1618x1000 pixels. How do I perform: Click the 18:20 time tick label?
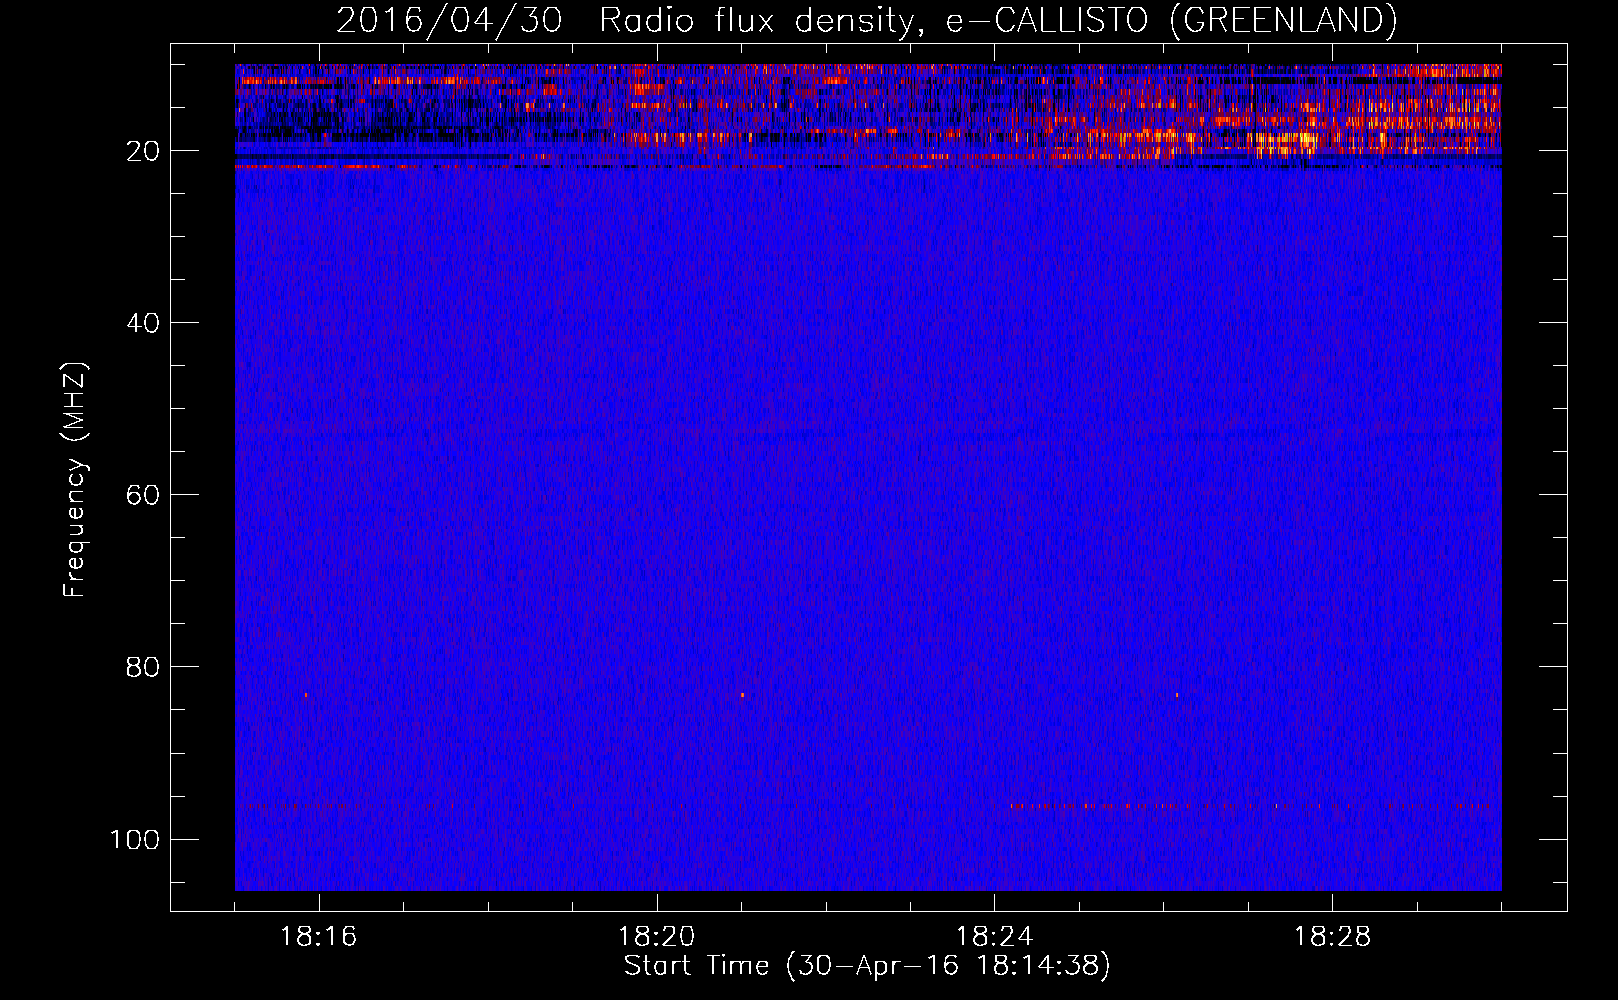pos(657,937)
